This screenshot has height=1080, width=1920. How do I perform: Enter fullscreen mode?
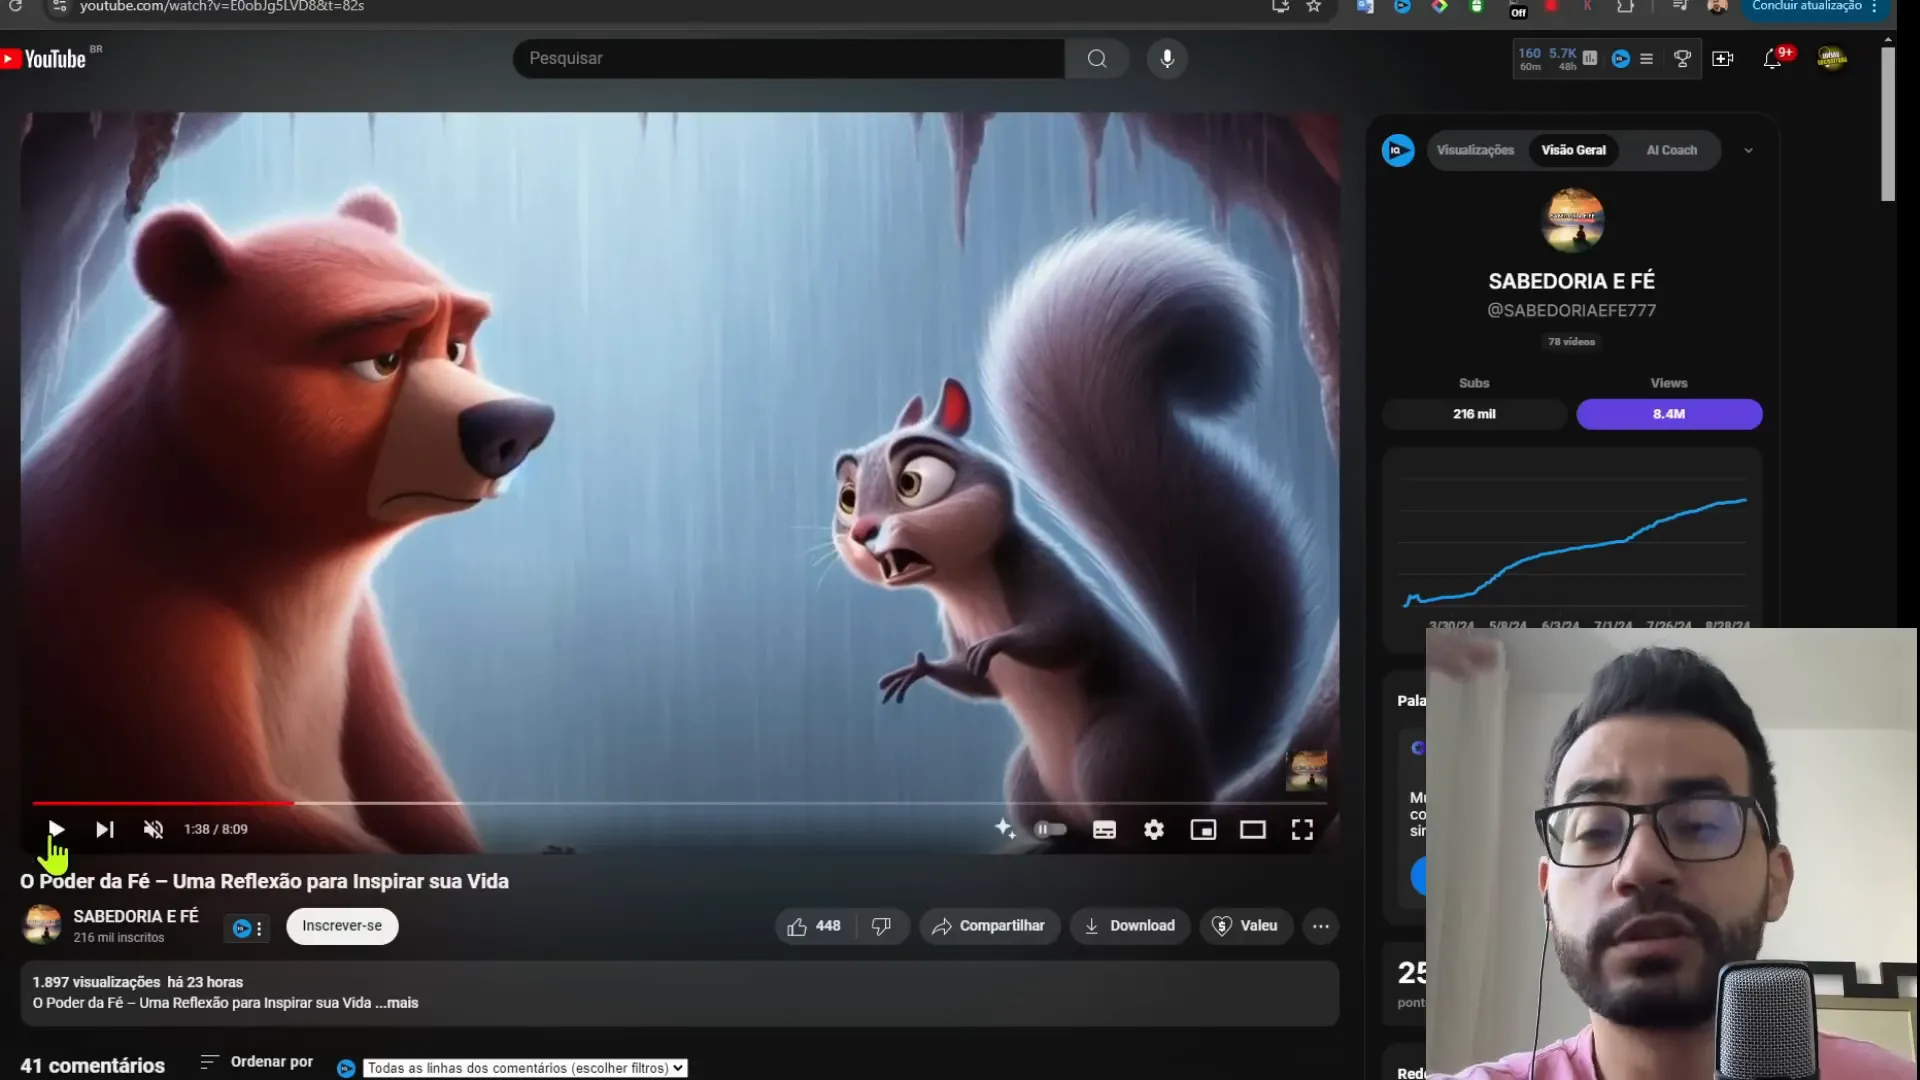point(1302,829)
